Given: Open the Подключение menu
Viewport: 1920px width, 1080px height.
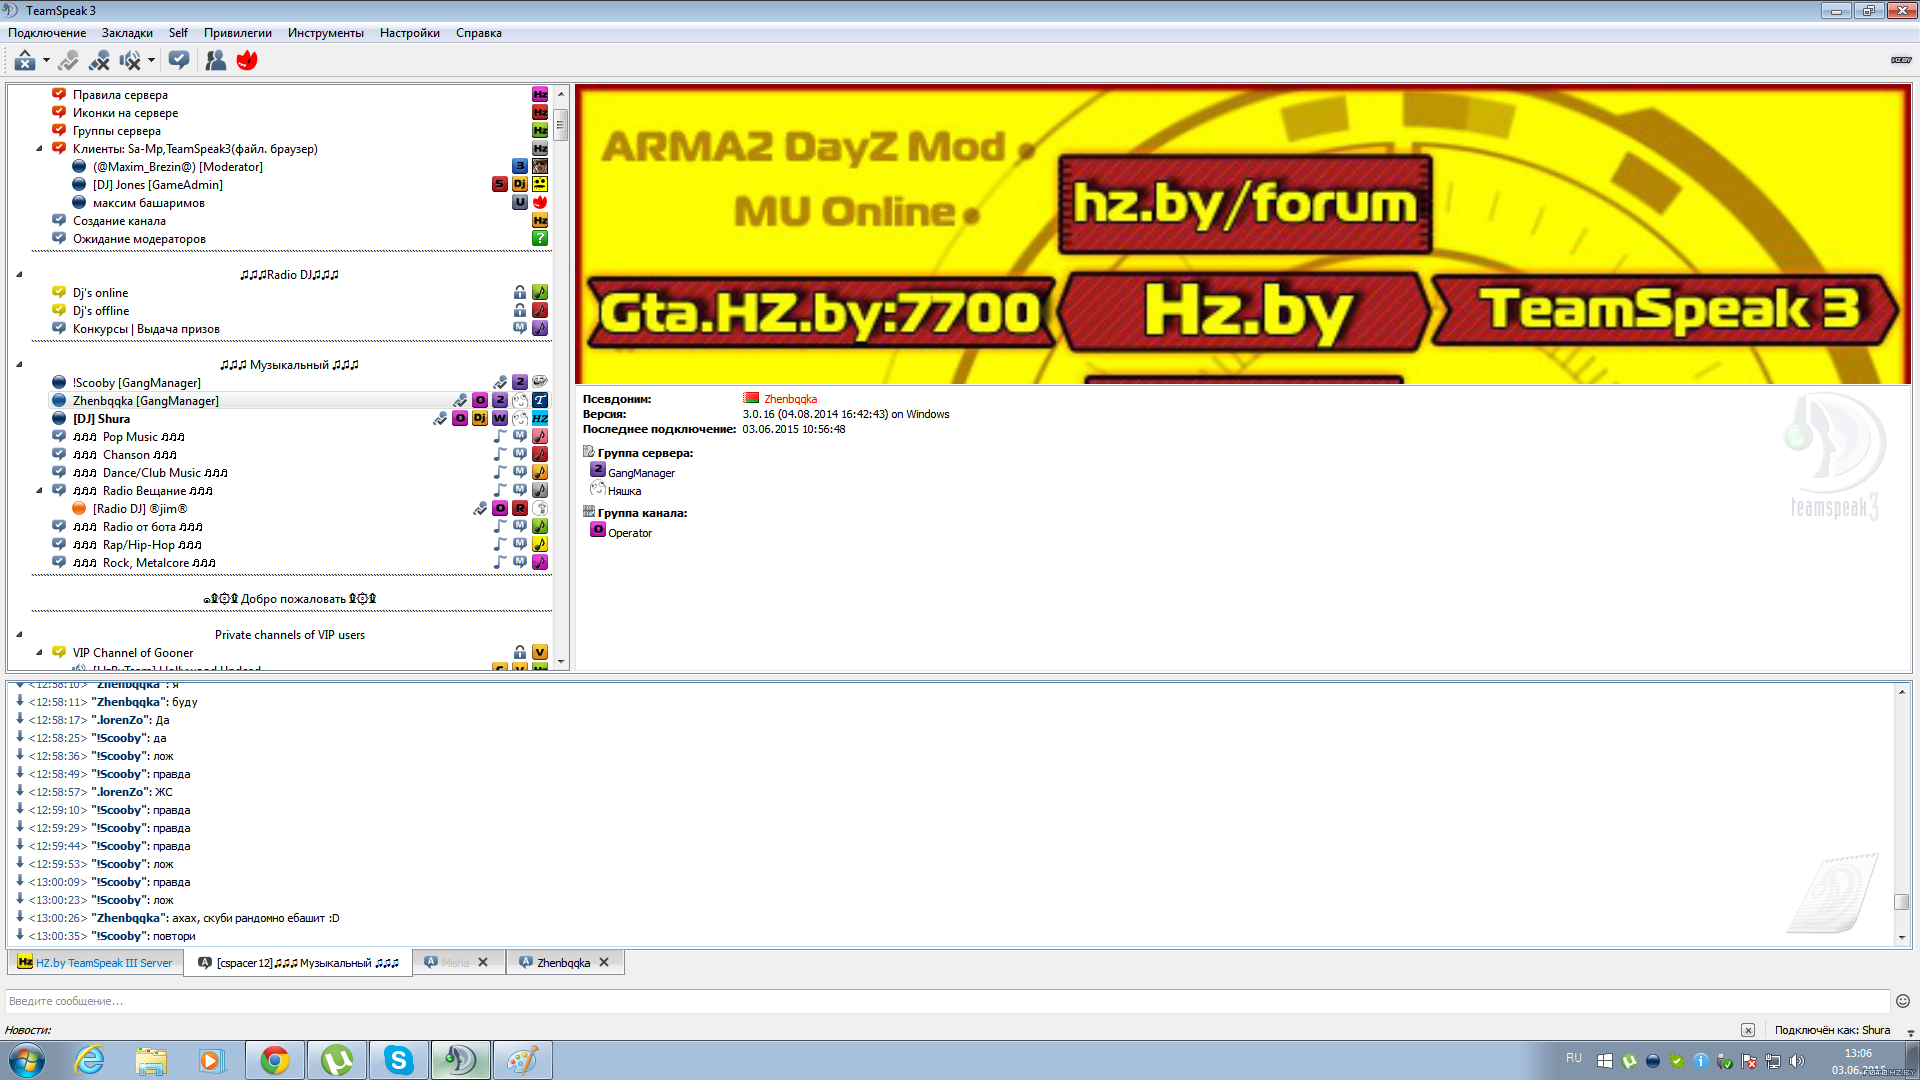Looking at the screenshot, I should tap(47, 33).
